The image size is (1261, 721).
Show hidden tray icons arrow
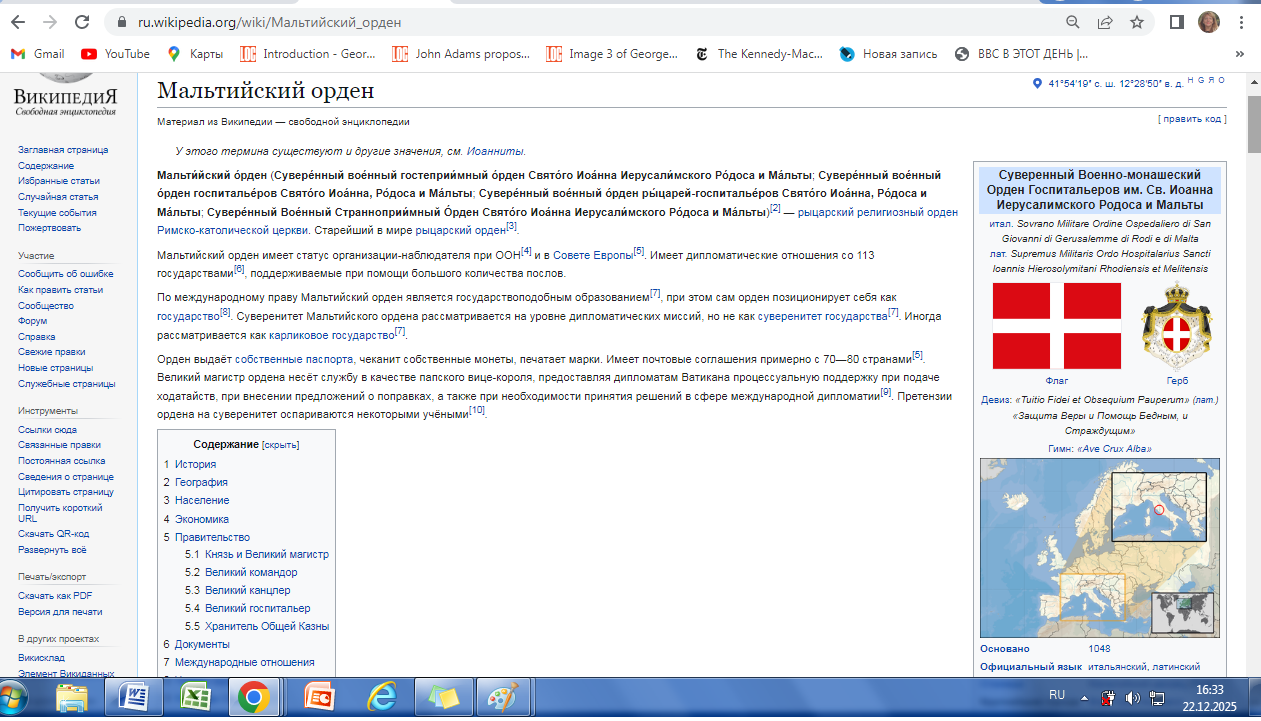click(x=1084, y=697)
